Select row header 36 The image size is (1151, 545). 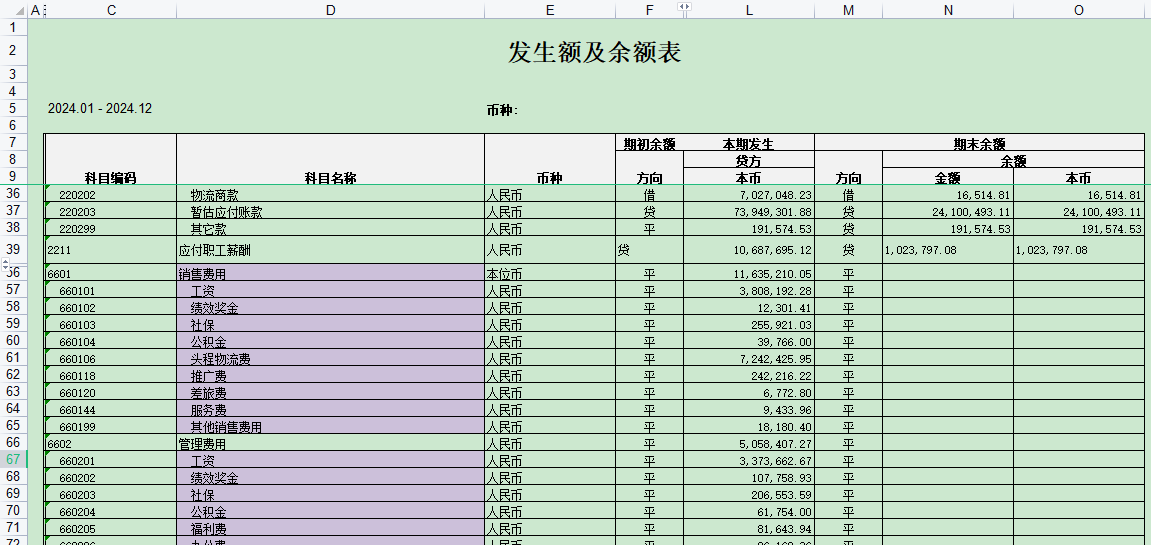(13, 193)
